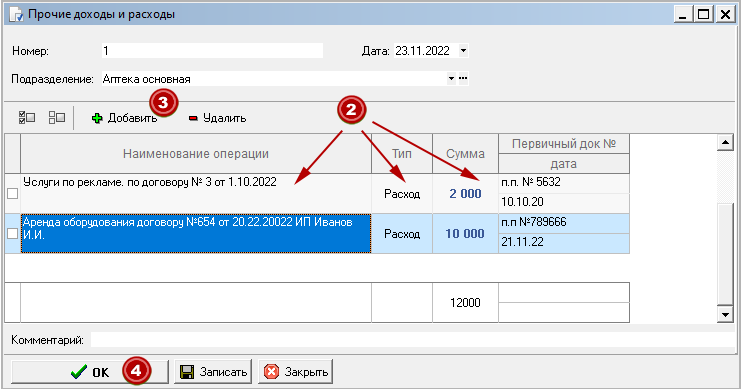Screen dimensions: 742x389
Task: Click the Подразделение field Аптека основная
Action: 274,79
